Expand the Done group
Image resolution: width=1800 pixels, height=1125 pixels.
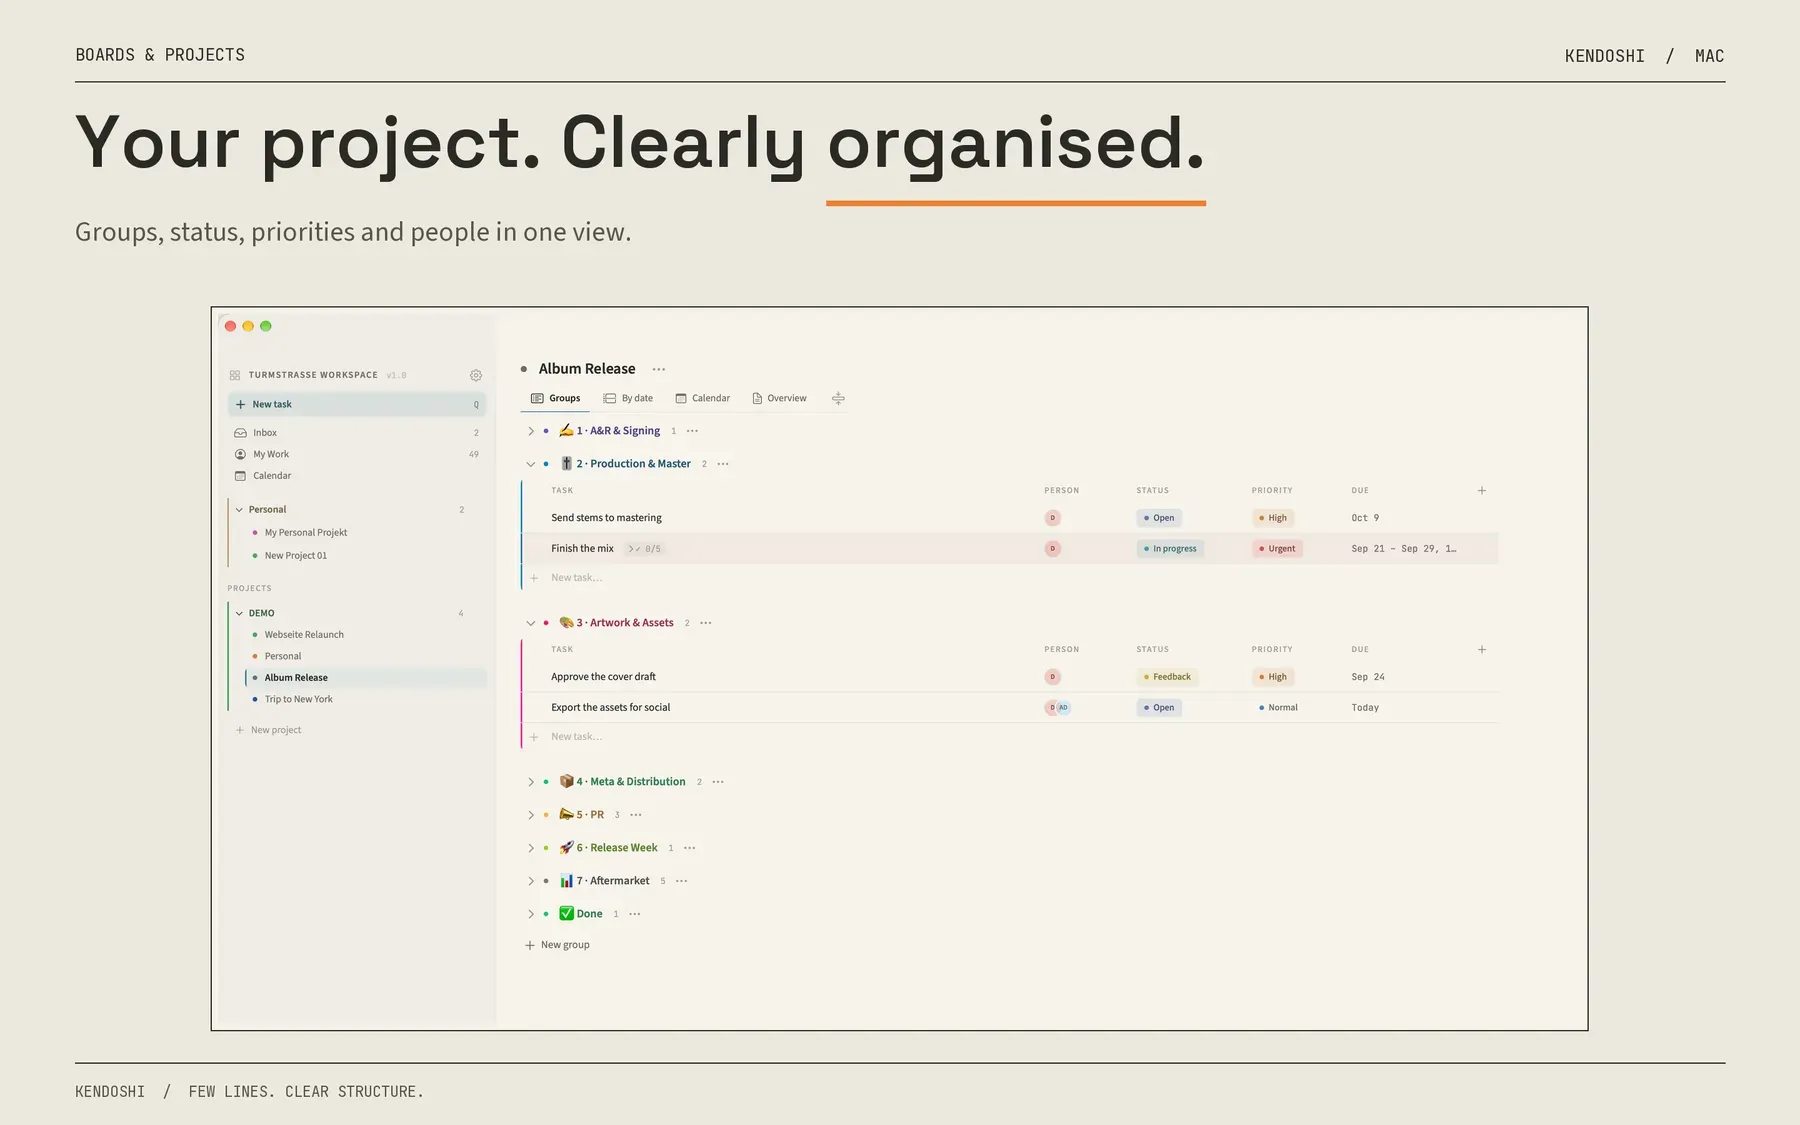(x=531, y=914)
